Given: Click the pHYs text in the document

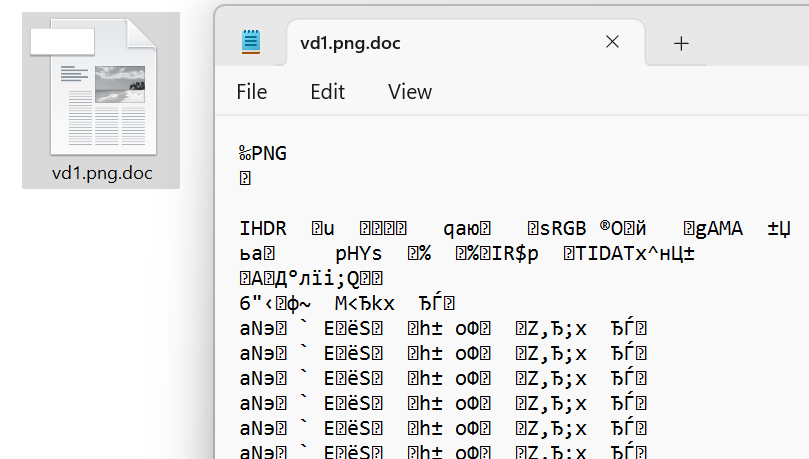Looking at the screenshot, I should (359, 254).
